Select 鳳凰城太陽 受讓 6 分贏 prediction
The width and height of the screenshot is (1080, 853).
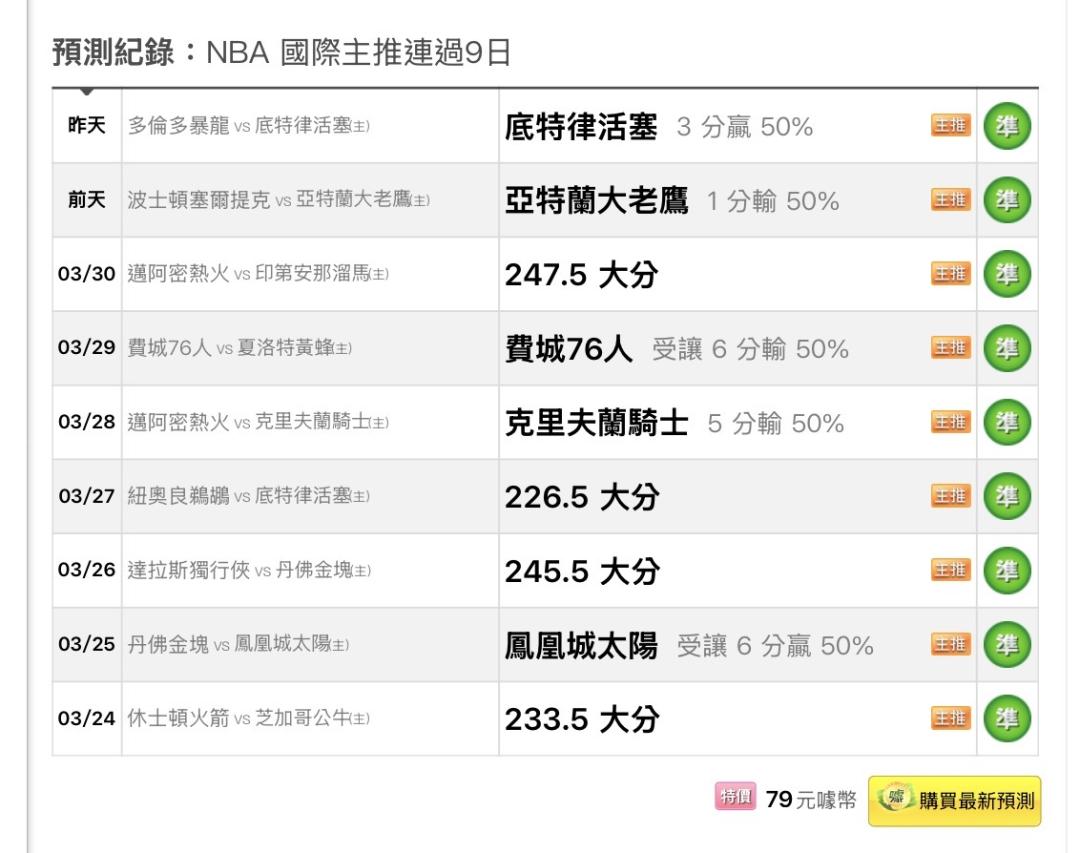point(688,646)
